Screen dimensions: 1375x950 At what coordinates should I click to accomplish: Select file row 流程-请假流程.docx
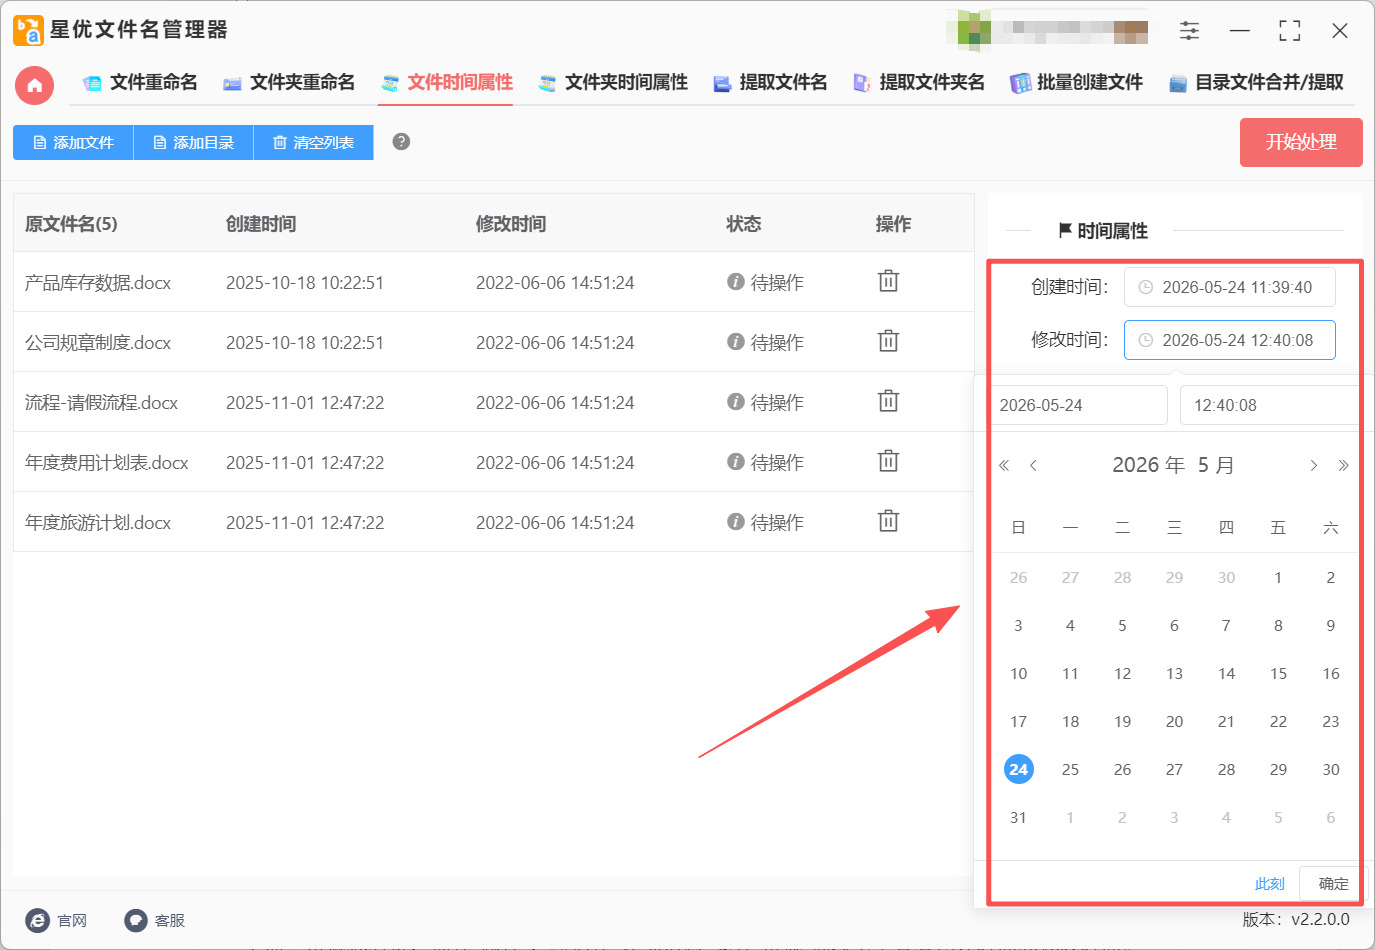(x=493, y=402)
